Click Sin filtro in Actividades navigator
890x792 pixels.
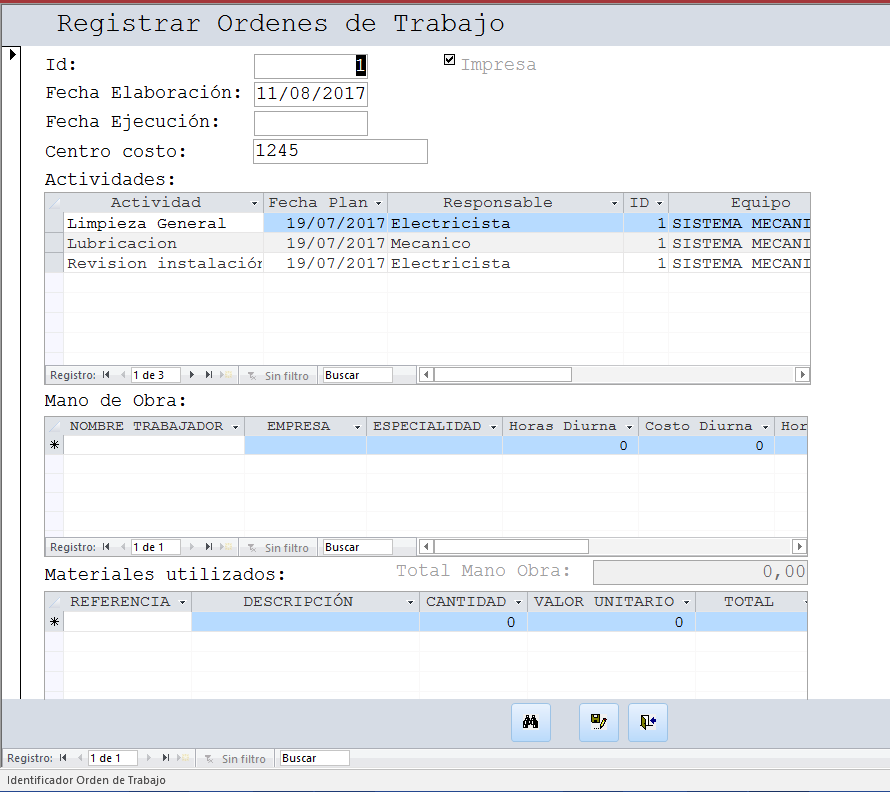pos(285,376)
